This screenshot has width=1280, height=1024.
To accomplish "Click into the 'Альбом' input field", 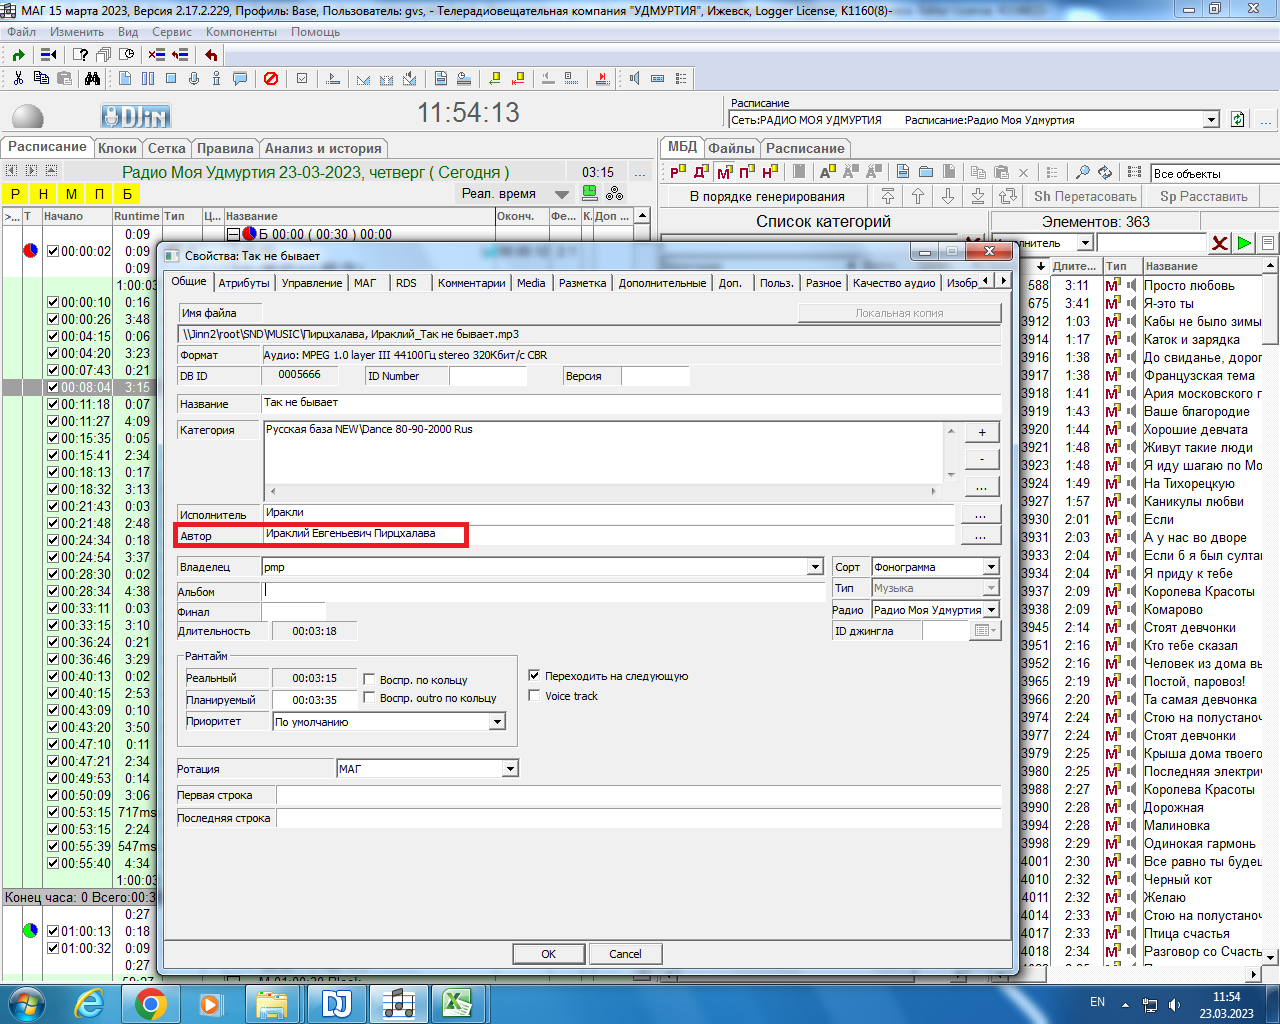I will 544,591.
